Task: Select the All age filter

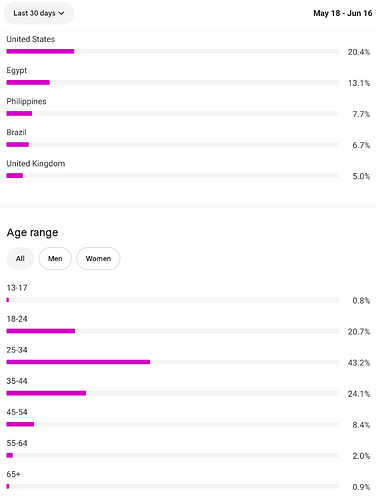Action: [x=20, y=258]
